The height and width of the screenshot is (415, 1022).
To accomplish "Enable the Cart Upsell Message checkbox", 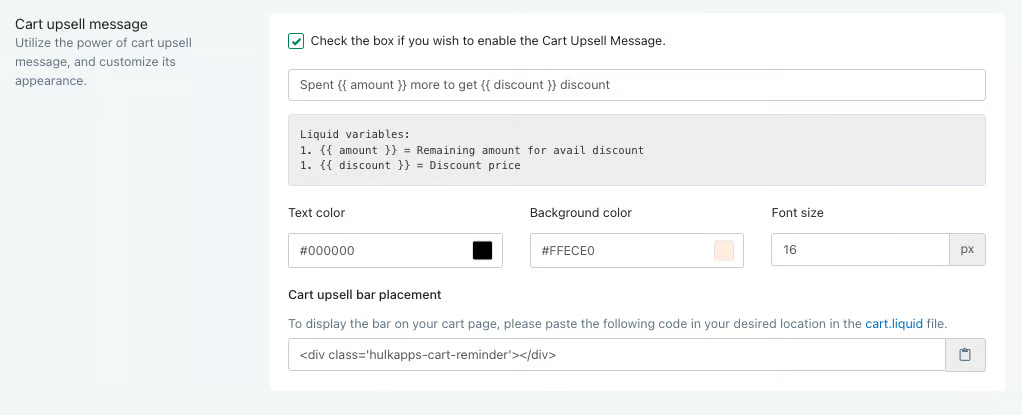I will click(296, 41).
